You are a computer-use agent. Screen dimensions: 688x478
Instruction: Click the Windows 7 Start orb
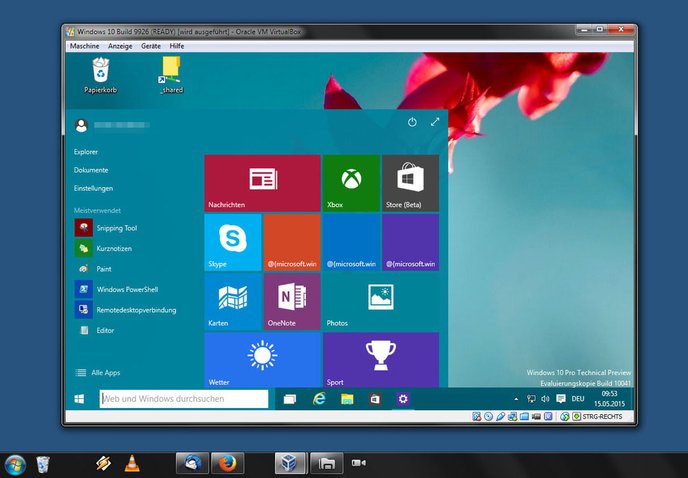point(15,465)
